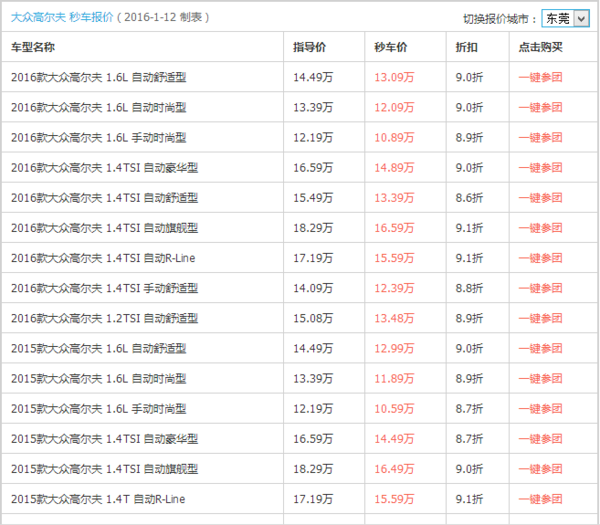Image resolution: width=600 pixels, height=525 pixels.
Task: Click 一键参团 for 2016款 1.6L 自动时尚型
Action: [x=540, y=108]
